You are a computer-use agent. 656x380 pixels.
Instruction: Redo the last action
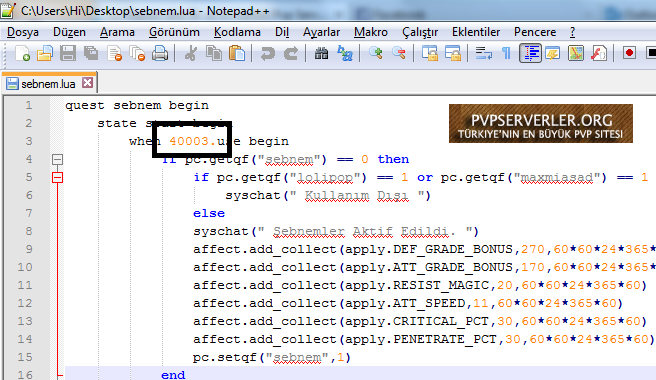(291, 54)
